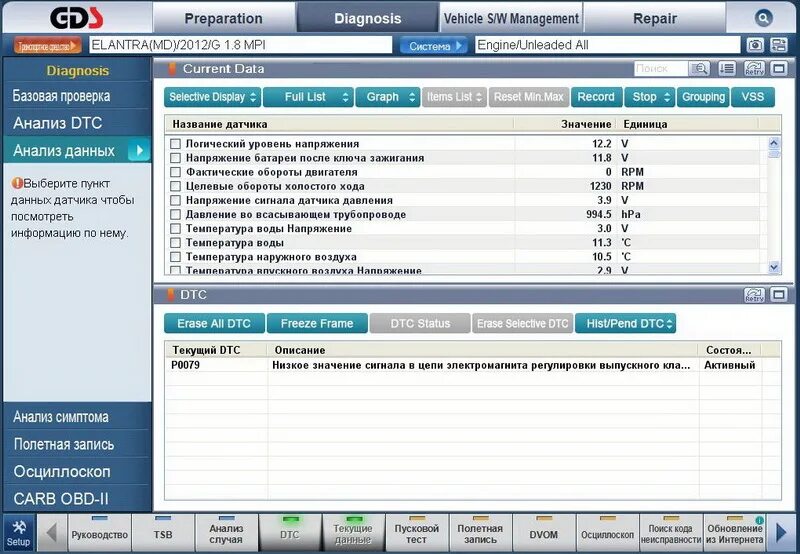Screen dimensions: 800x554
Task: Click the VSS button
Action: (753, 97)
